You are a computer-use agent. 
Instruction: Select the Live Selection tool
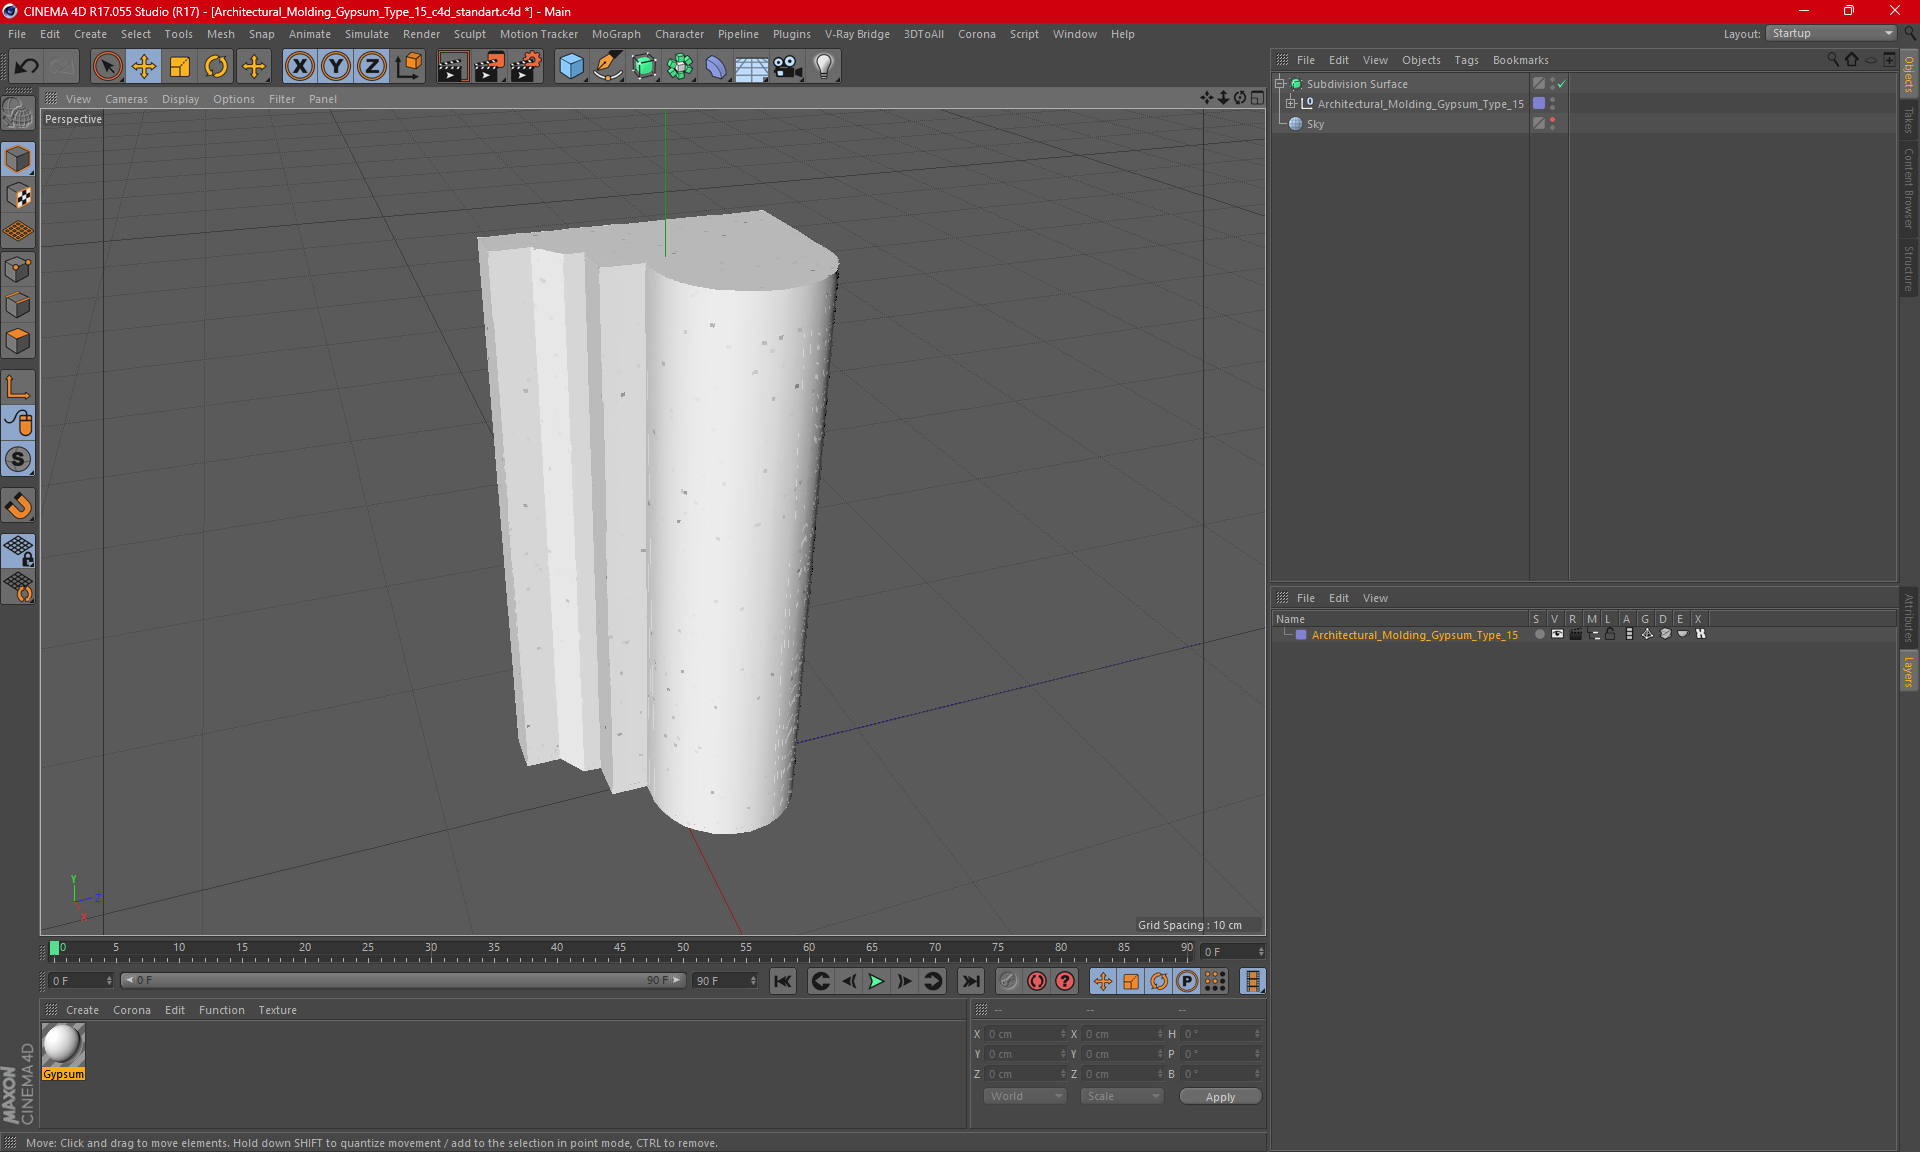click(x=107, y=67)
